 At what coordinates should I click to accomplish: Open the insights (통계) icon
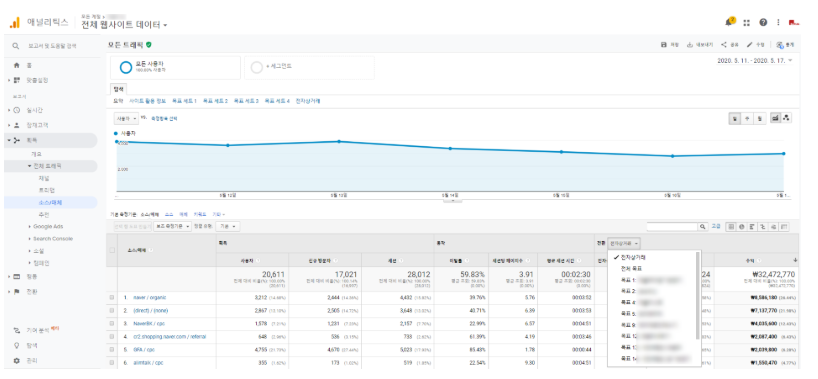pos(779,45)
